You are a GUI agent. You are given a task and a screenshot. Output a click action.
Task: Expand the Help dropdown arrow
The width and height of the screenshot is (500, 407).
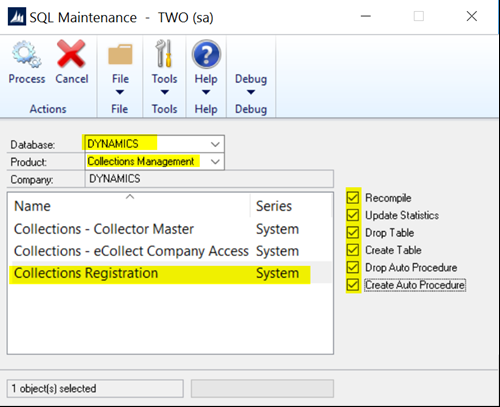coord(206,92)
